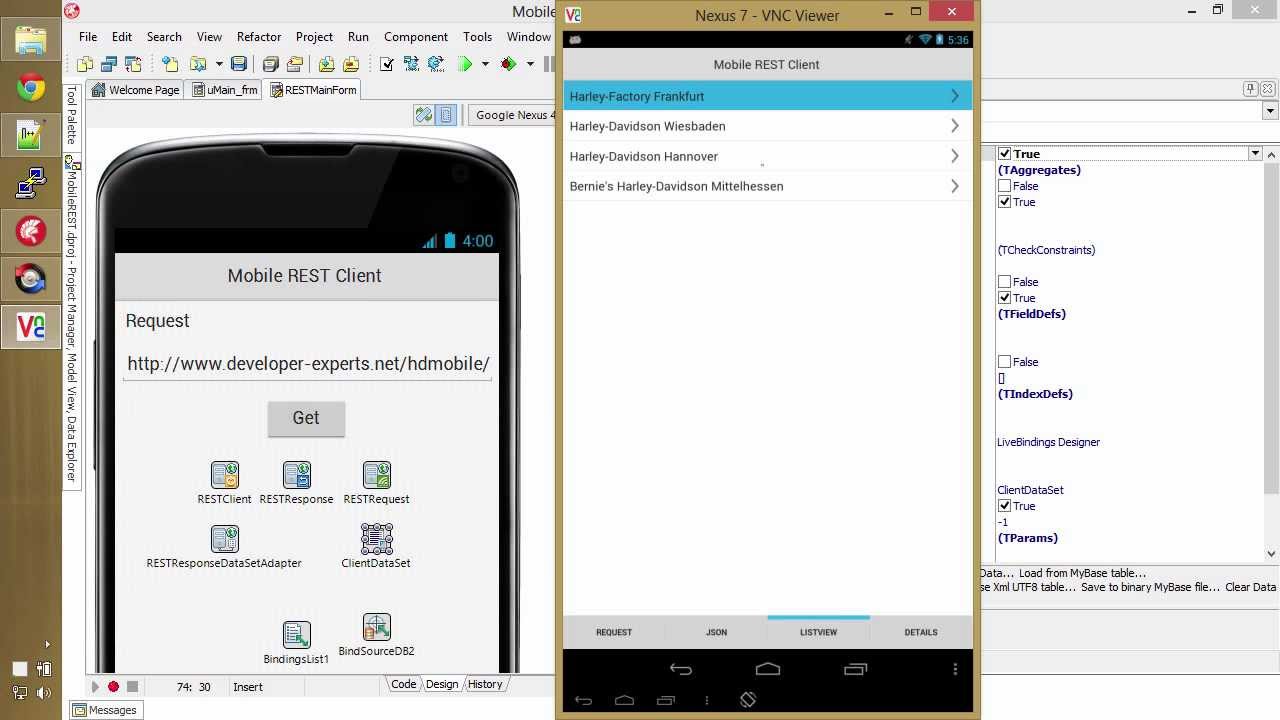Select the BindSourceDB2 component icon
The image size is (1280, 720).
pos(377,626)
